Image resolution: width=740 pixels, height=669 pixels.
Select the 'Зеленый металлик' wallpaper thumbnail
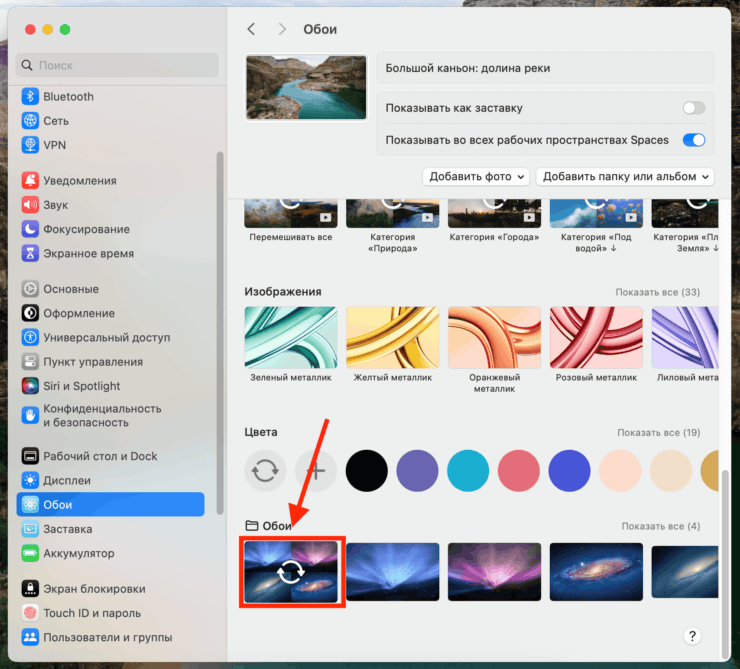pyautogui.click(x=291, y=337)
